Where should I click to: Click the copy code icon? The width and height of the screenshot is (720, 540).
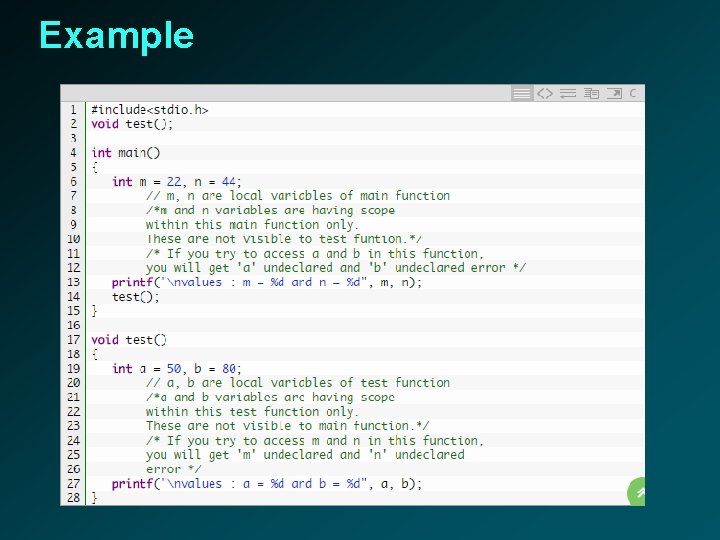pyautogui.click(x=591, y=94)
